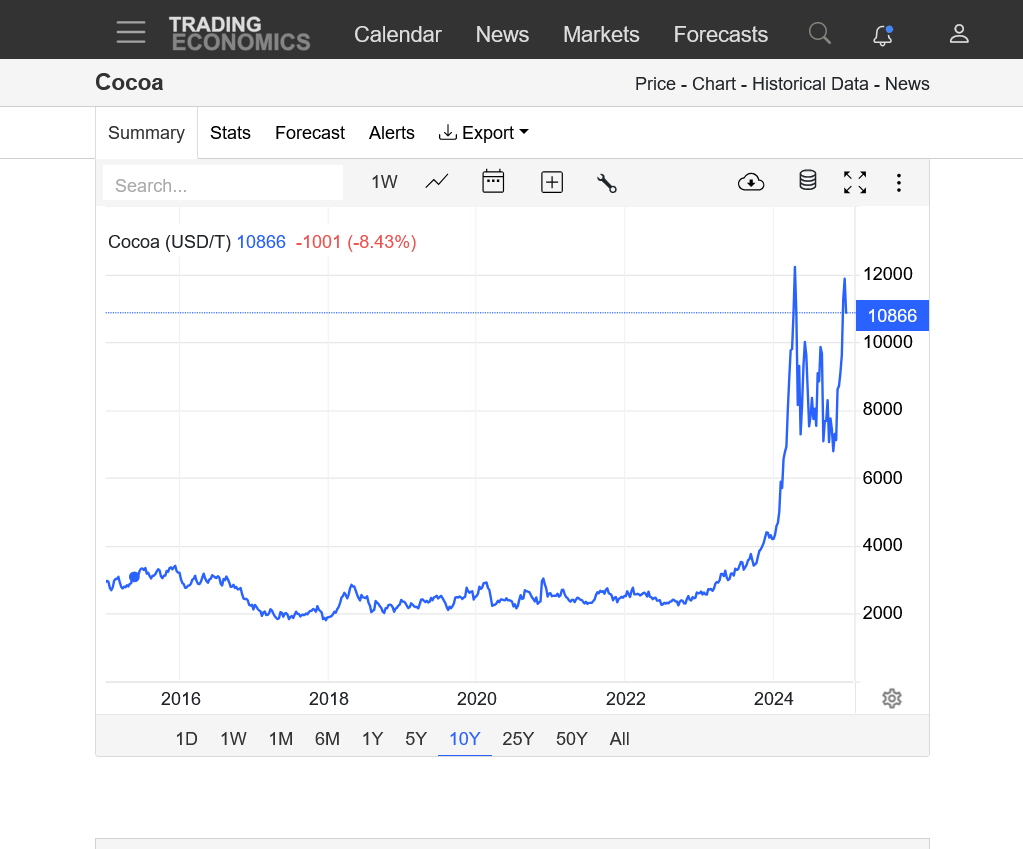1023x849 pixels.
Task: Select the 1W time range below the chart
Action: (x=233, y=739)
